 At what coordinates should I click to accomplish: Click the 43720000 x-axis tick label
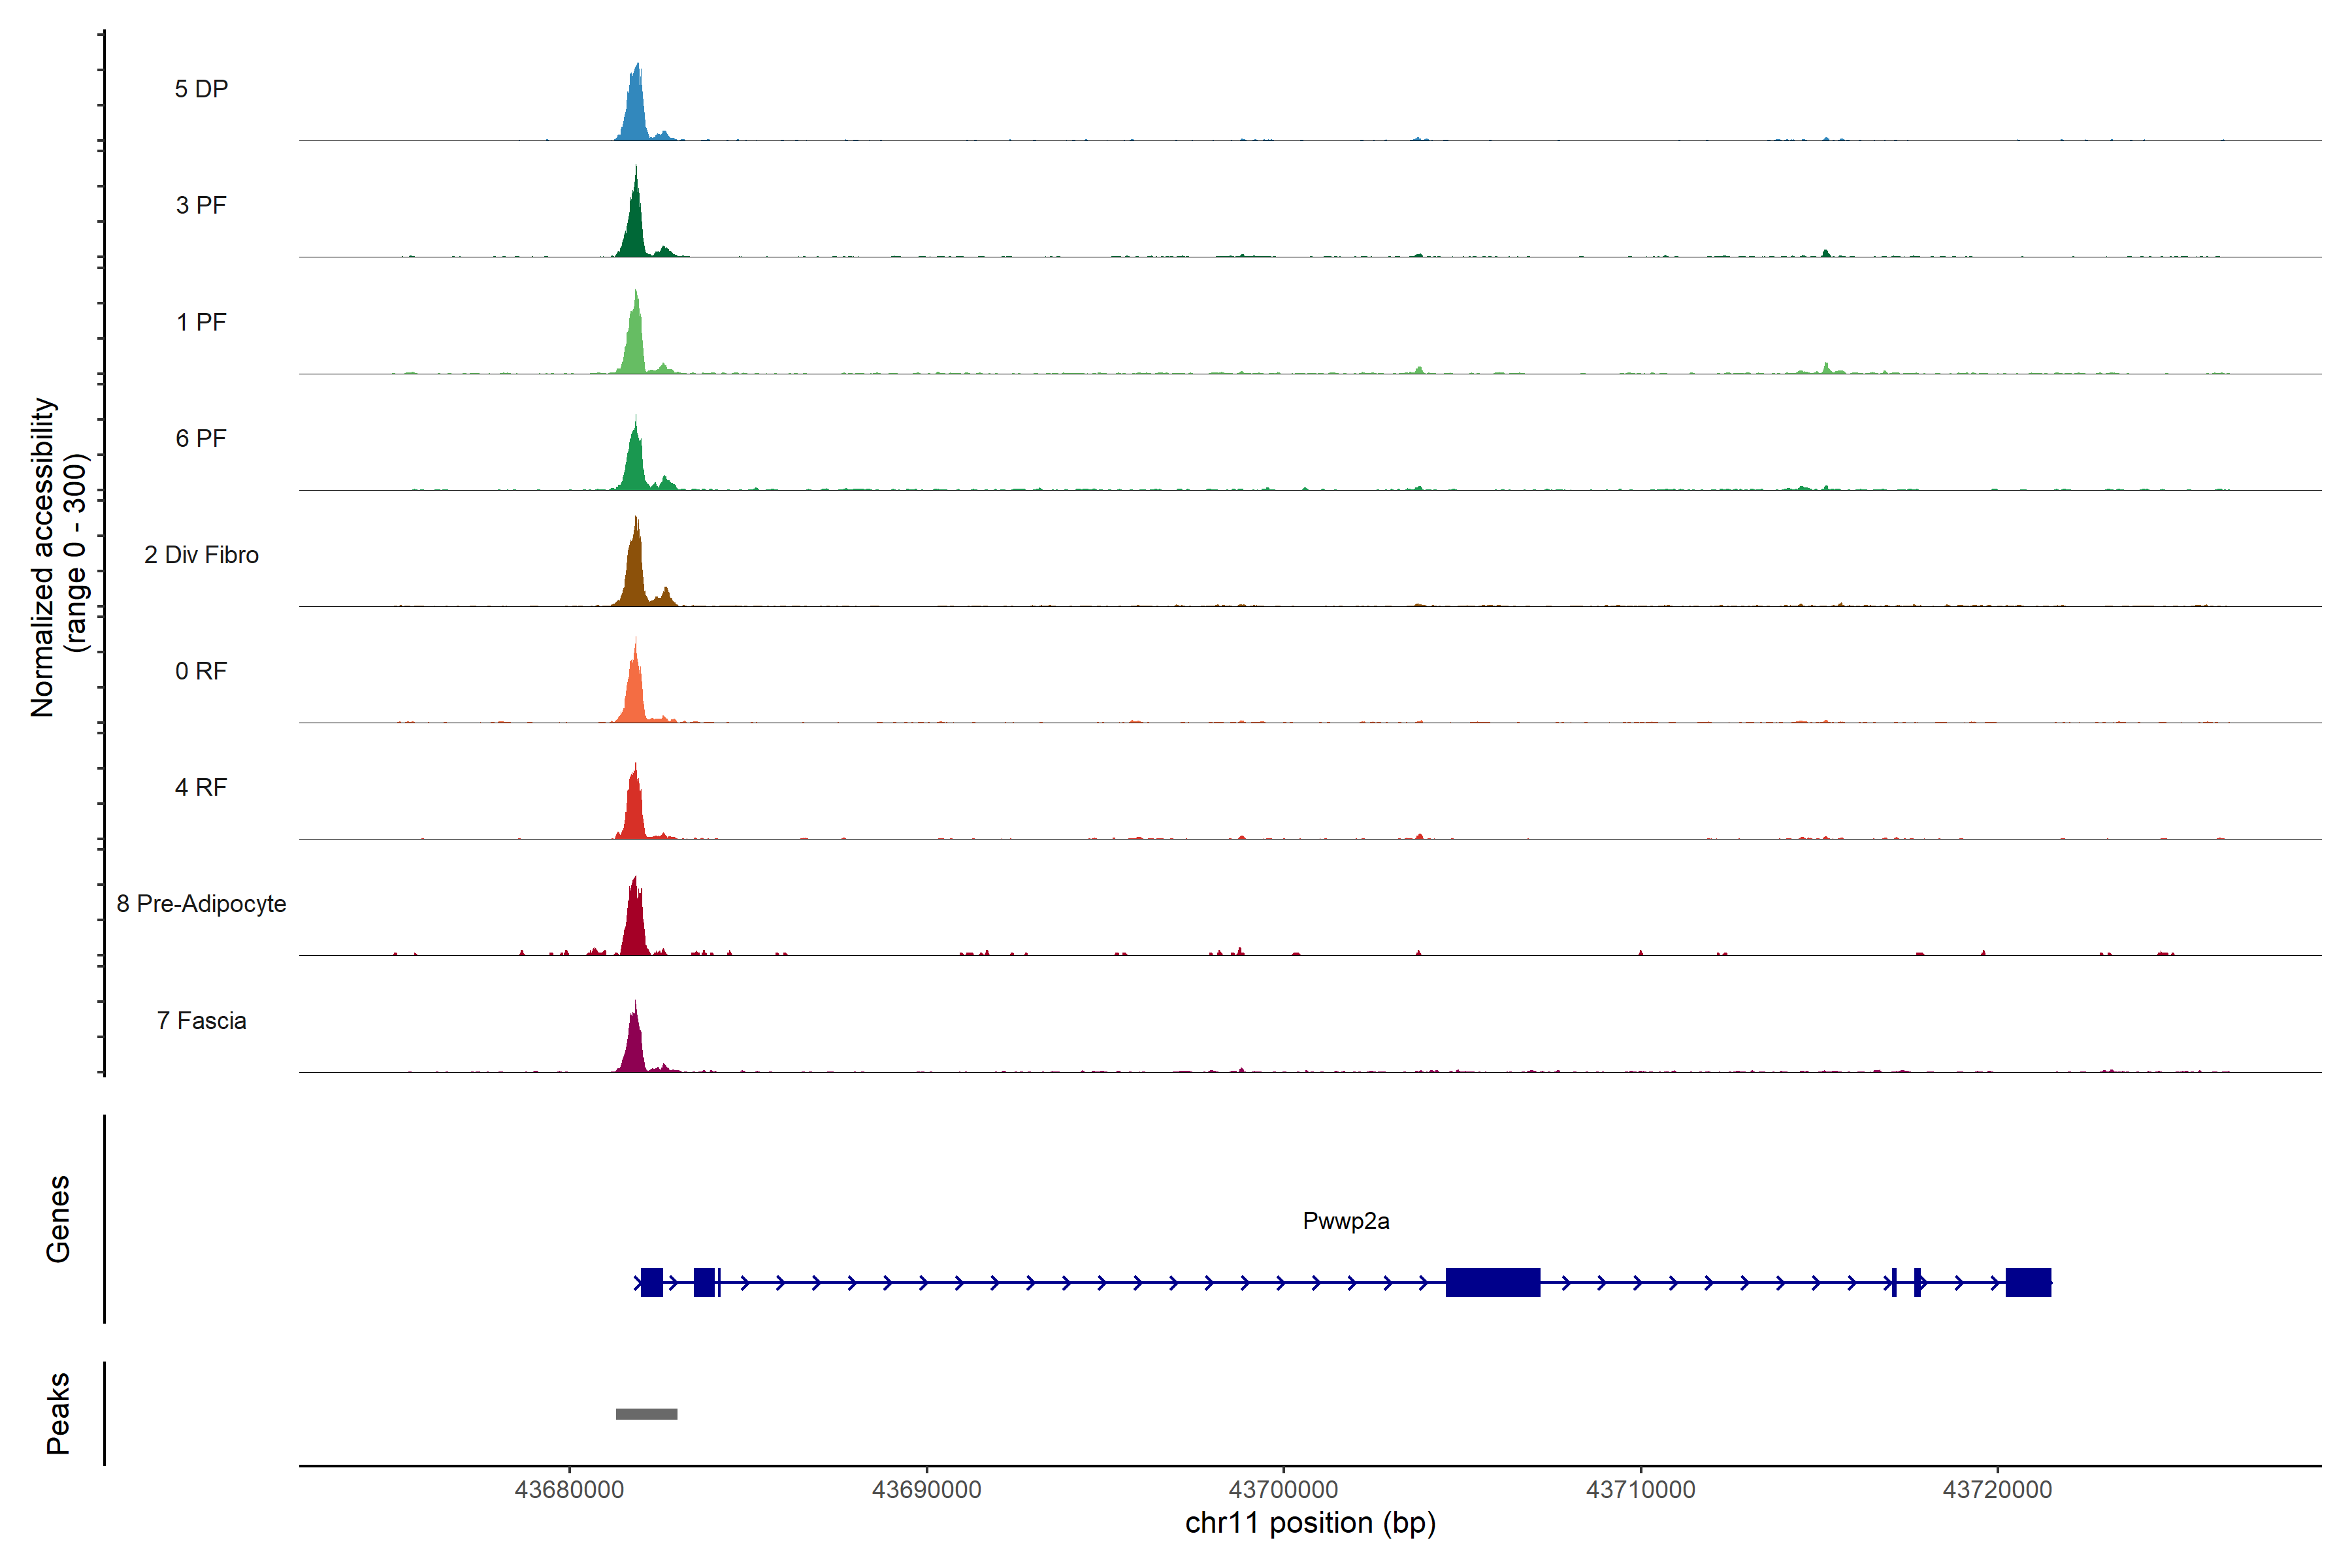[x=1997, y=1489]
